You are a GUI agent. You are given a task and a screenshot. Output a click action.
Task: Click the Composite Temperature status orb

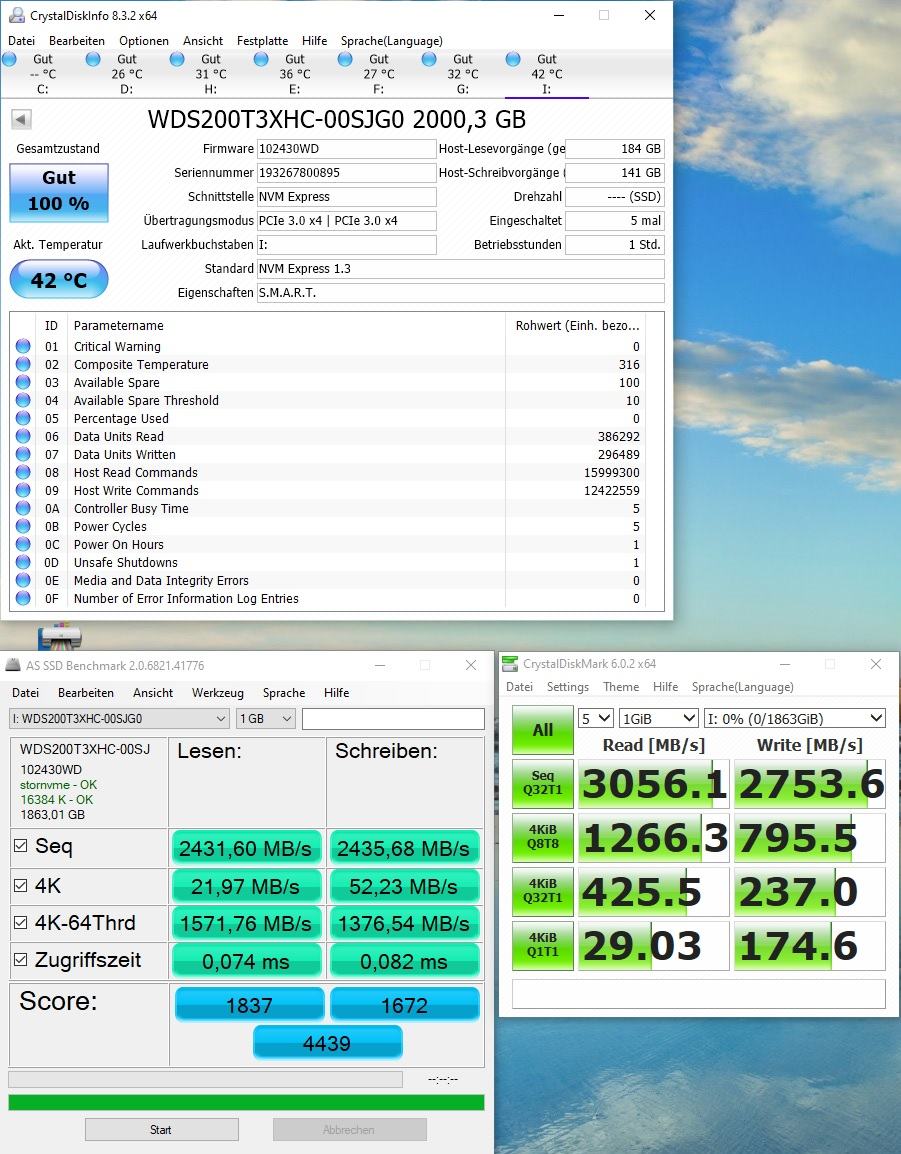pos(23,364)
